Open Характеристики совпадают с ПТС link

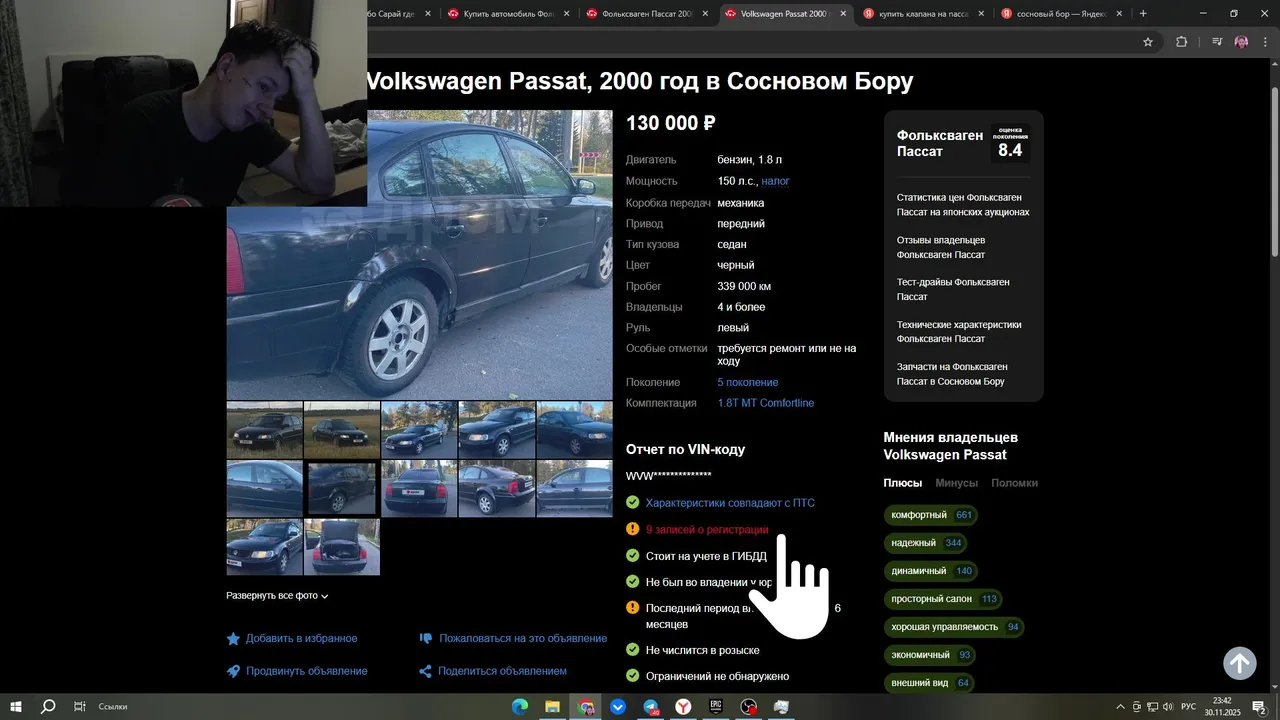730,503
